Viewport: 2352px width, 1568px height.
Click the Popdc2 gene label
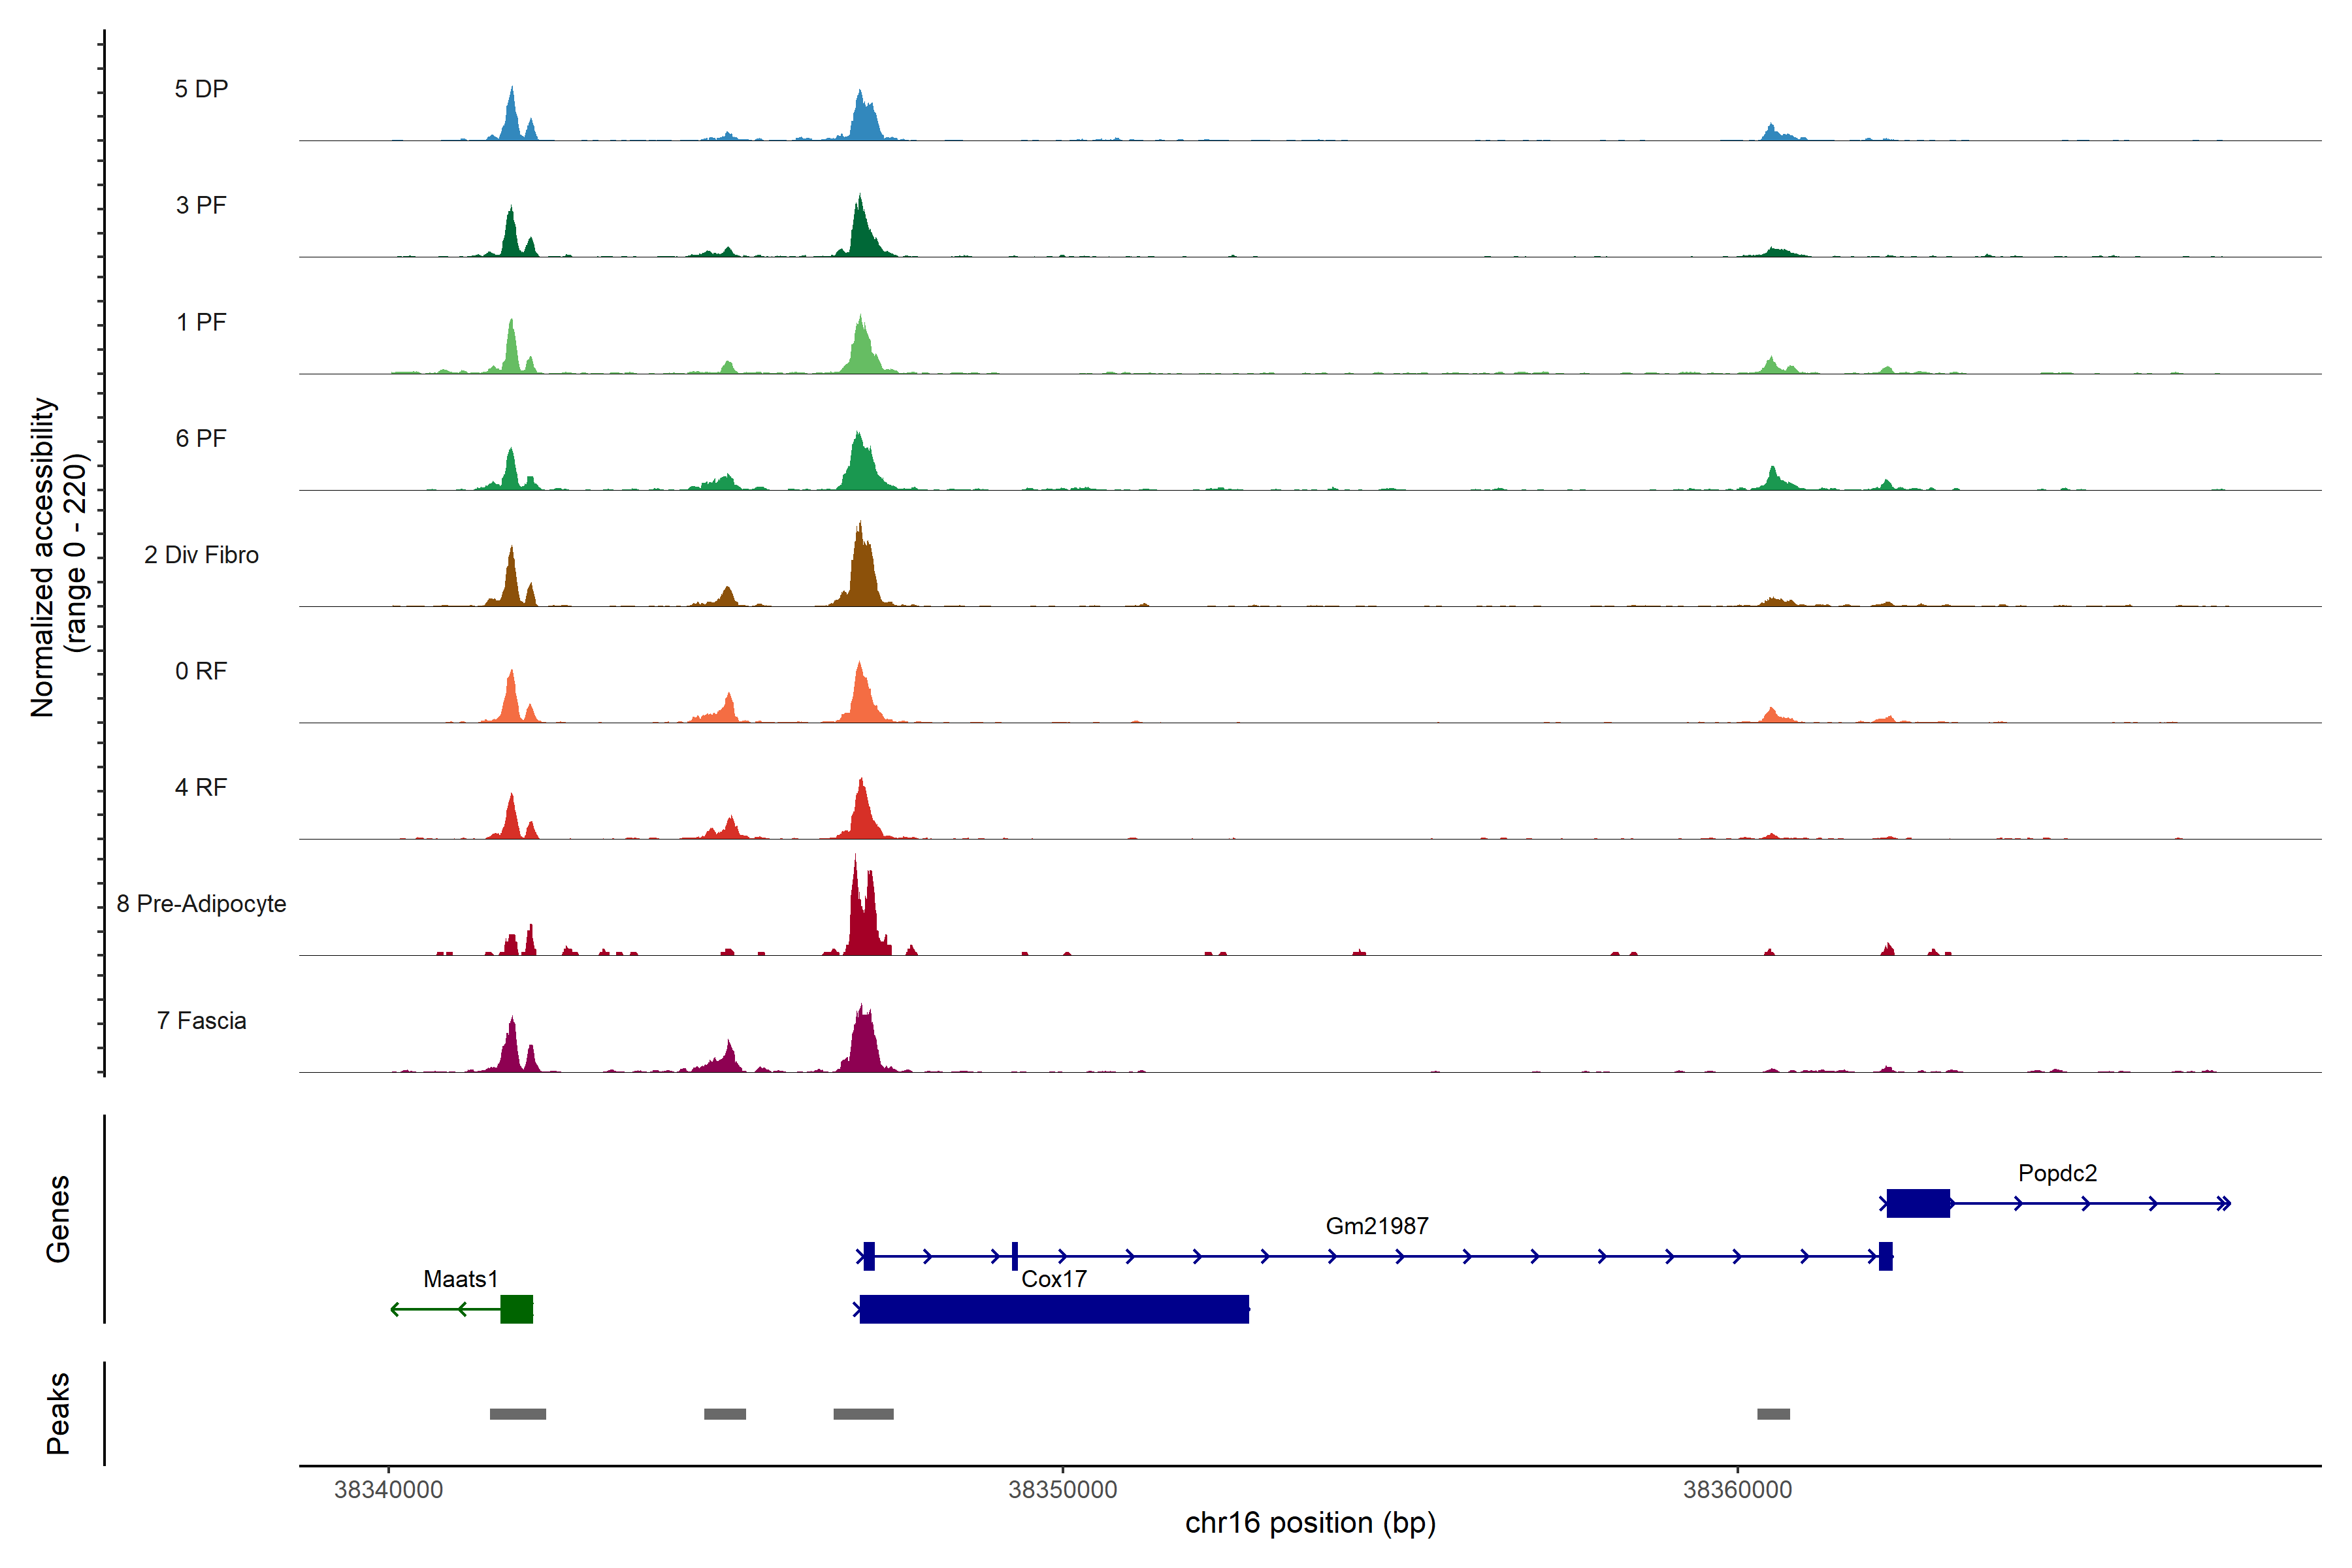coord(2057,1173)
